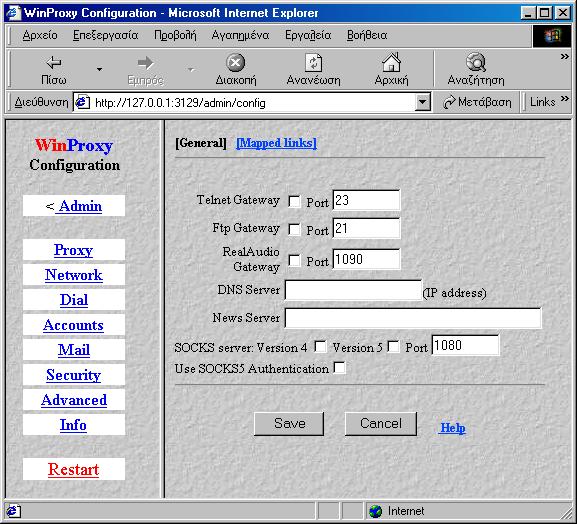Click the Back (Πίσω) arrow icon
This screenshot has width=577, height=524.
(x=54, y=63)
